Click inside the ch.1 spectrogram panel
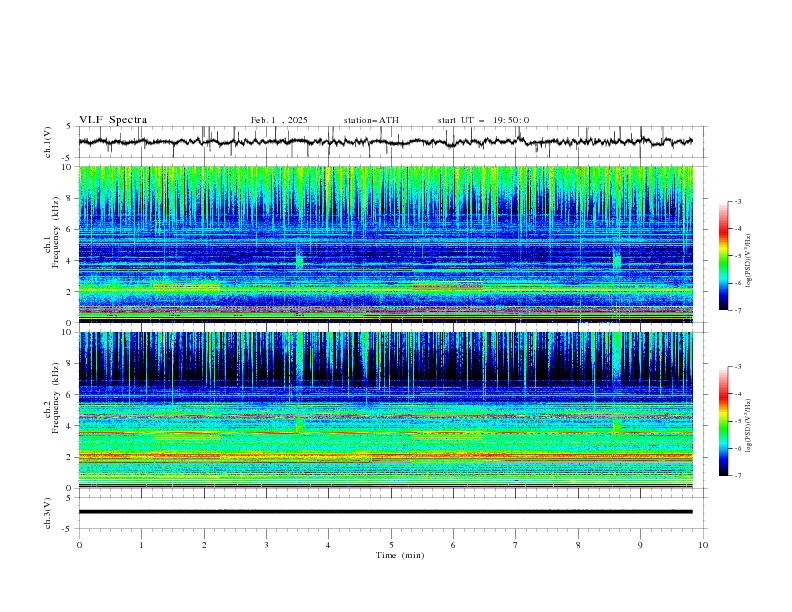The width and height of the screenshot is (792, 612). 385,244
